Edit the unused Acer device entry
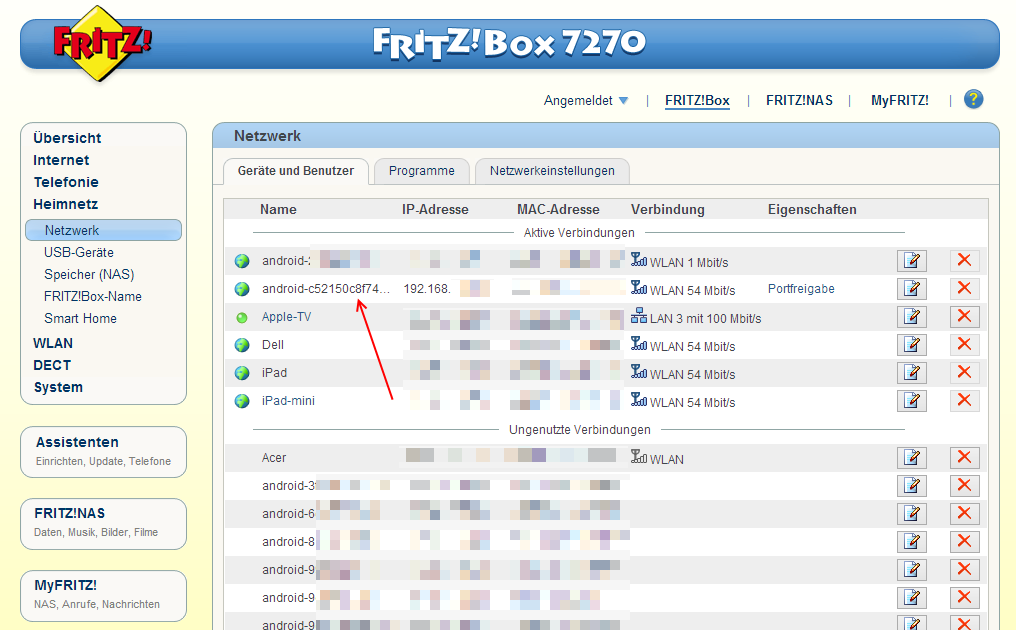 pos(912,458)
